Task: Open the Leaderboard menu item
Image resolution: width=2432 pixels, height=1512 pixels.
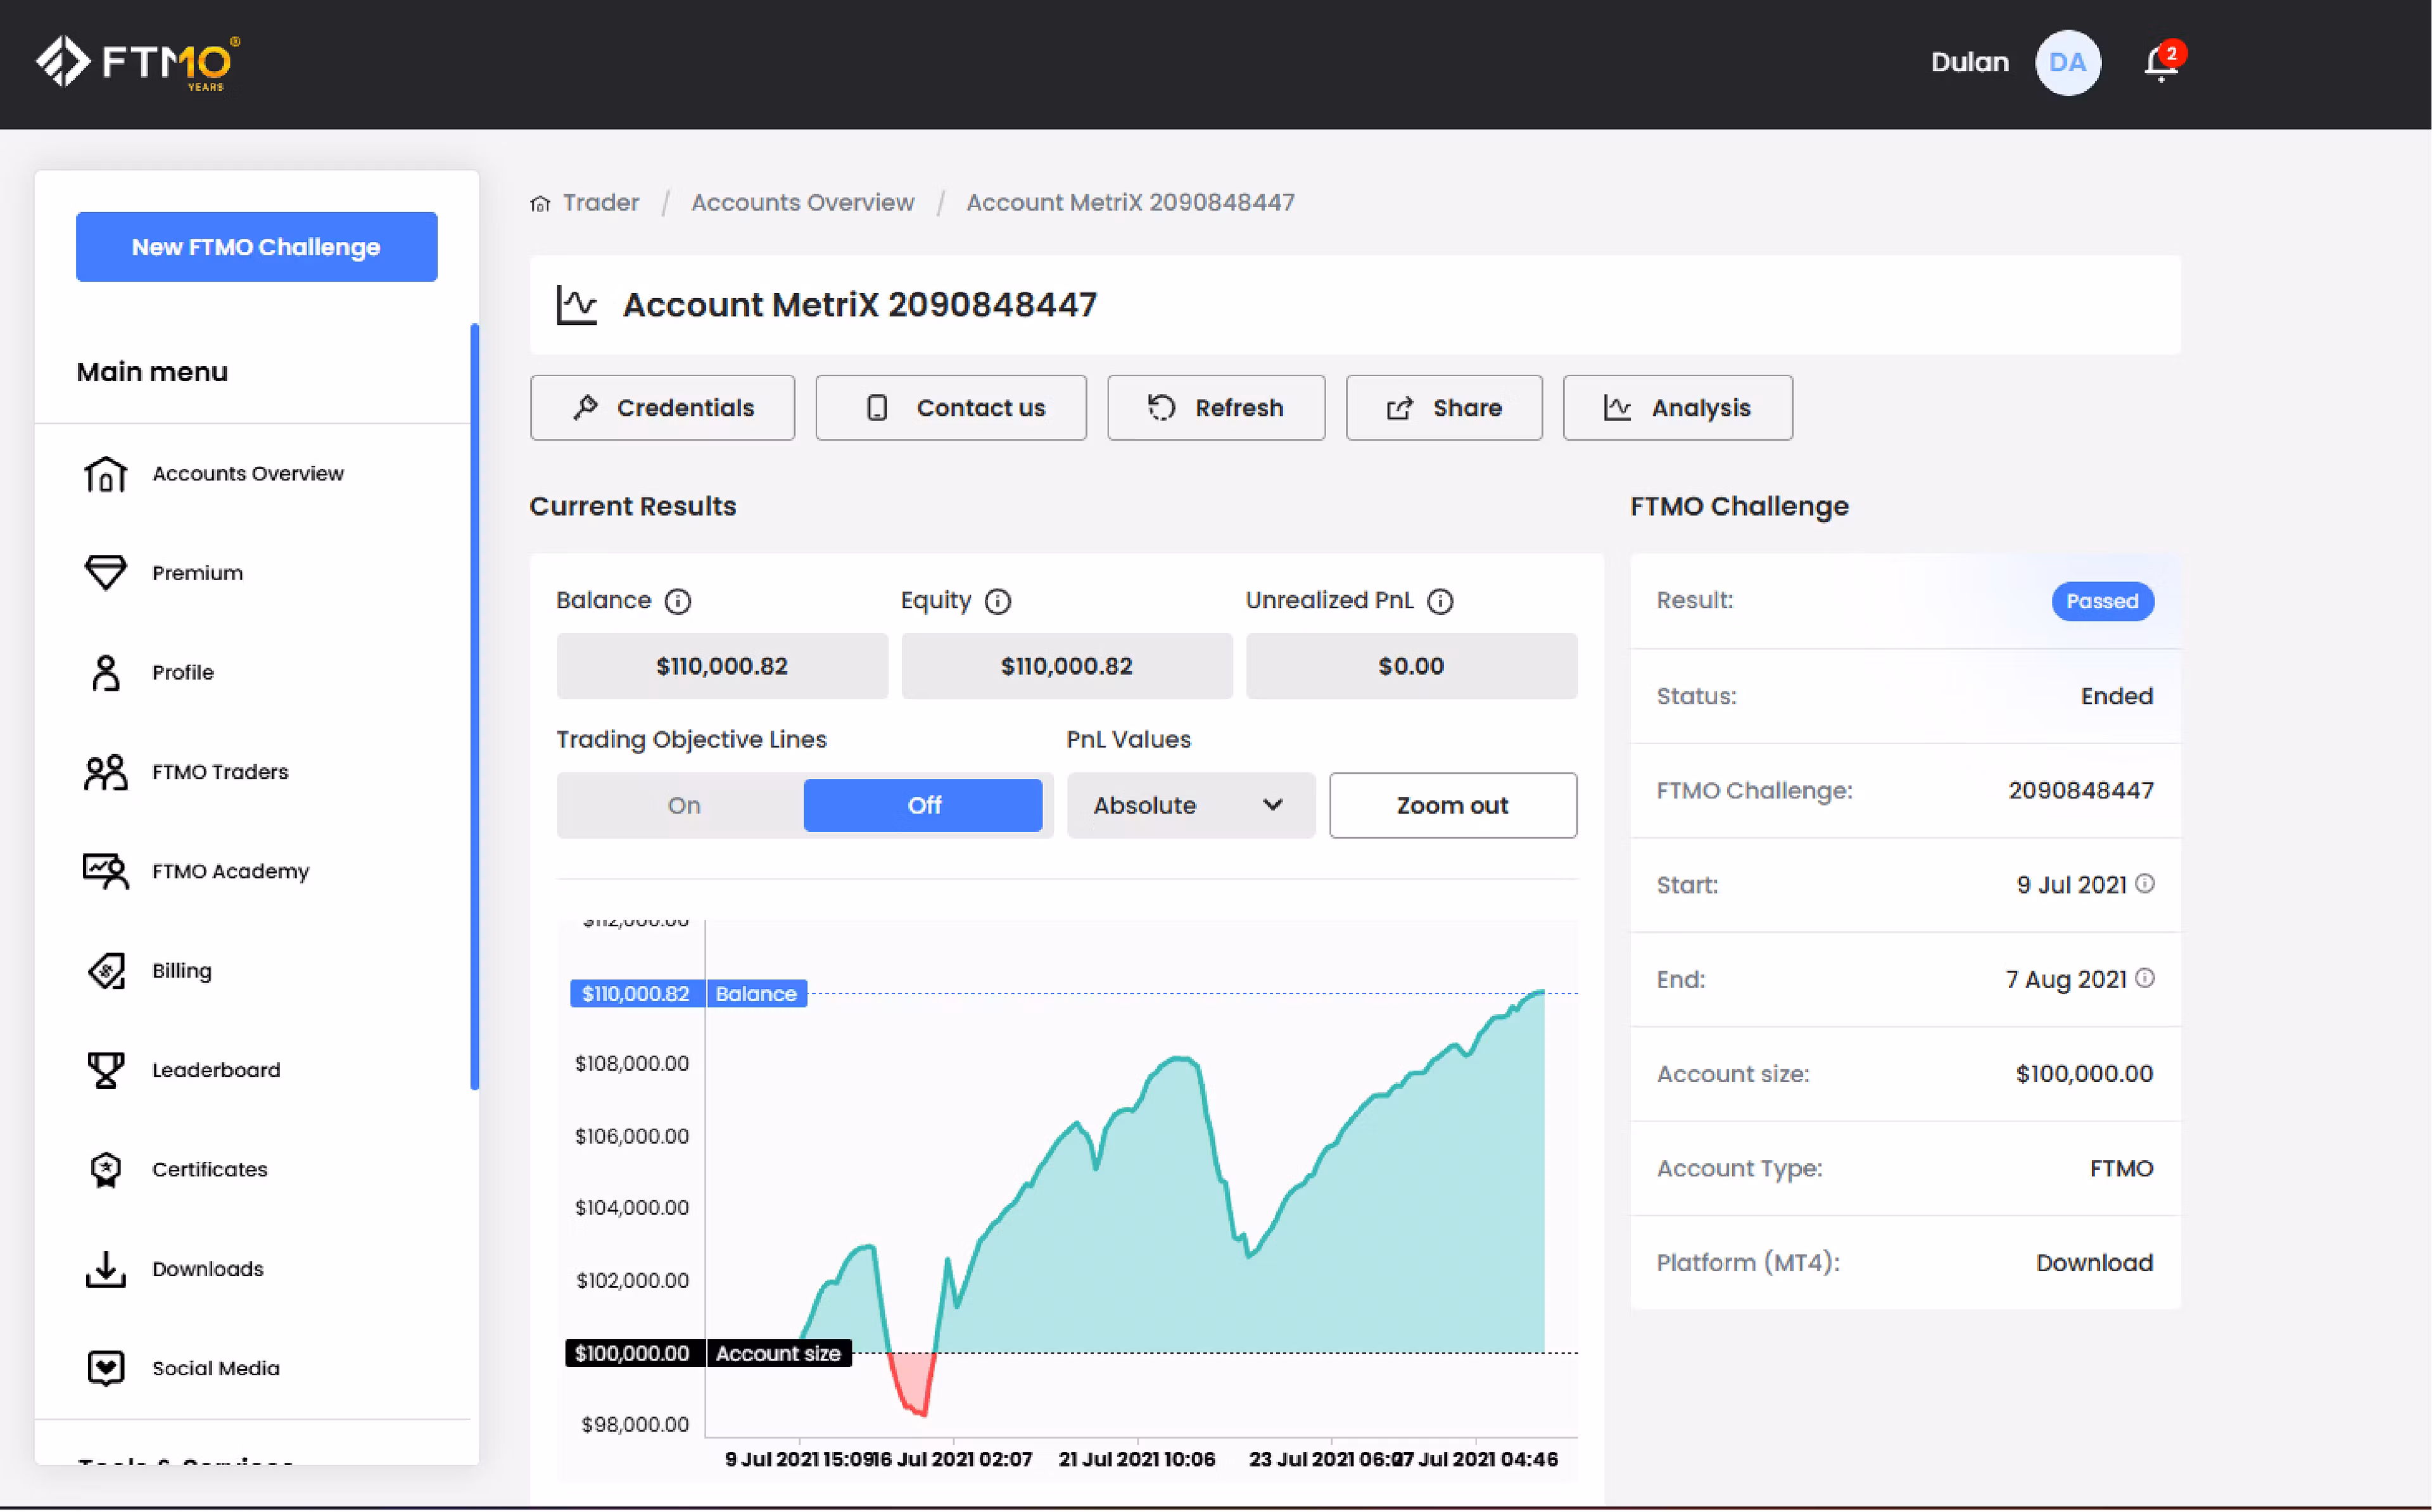Action: pos(216,1070)
